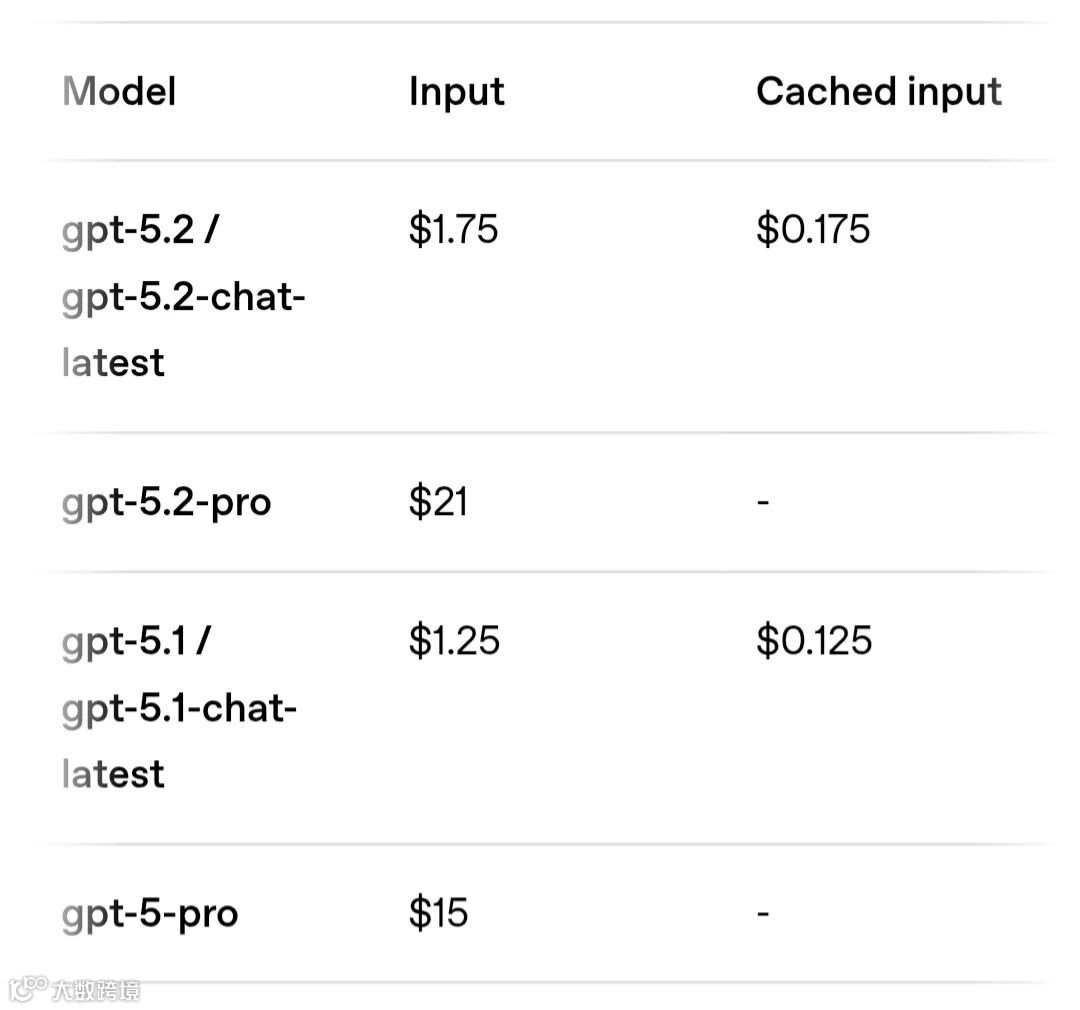The height and width of the screenshot is (1010, 1080).
Task: Select the Model column header
Action: [x=119, y=92]
